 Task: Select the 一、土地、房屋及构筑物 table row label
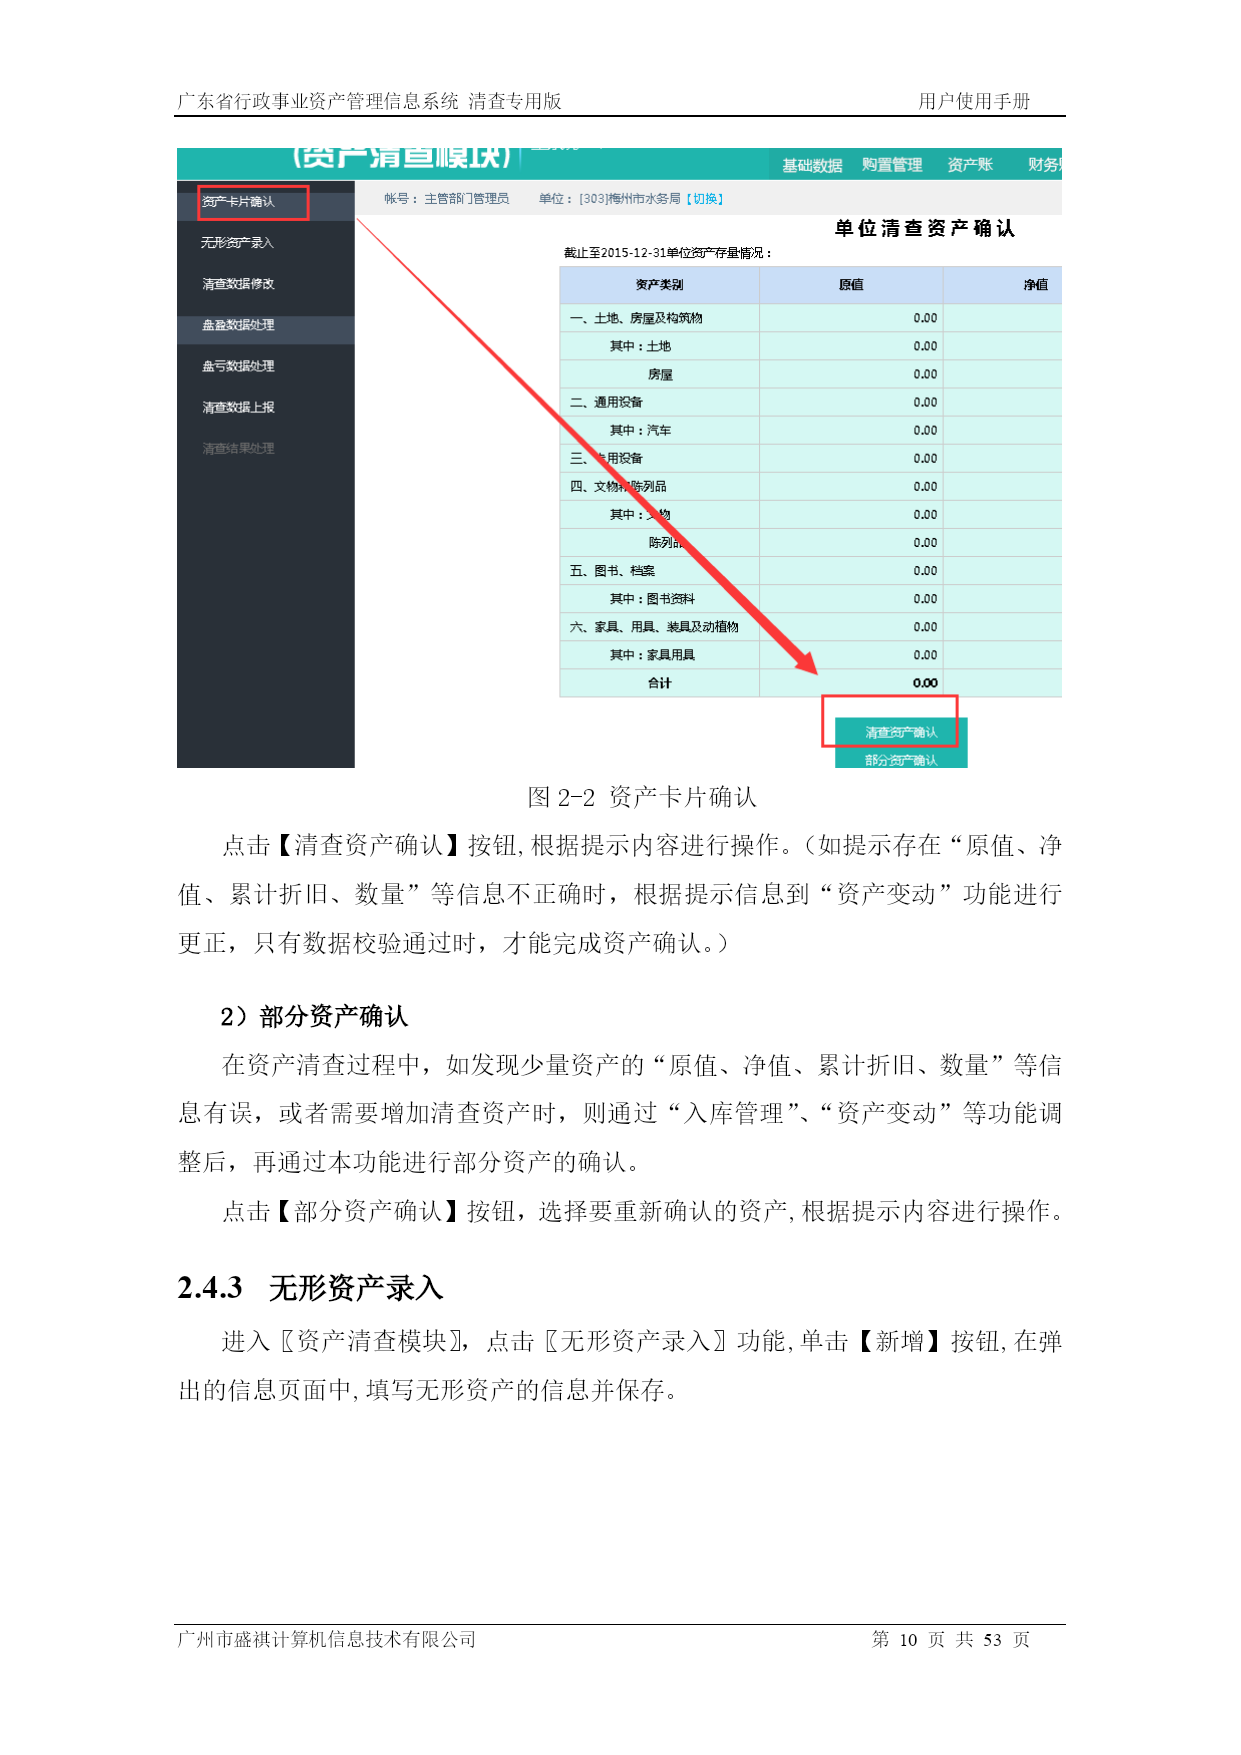point(636,318)
